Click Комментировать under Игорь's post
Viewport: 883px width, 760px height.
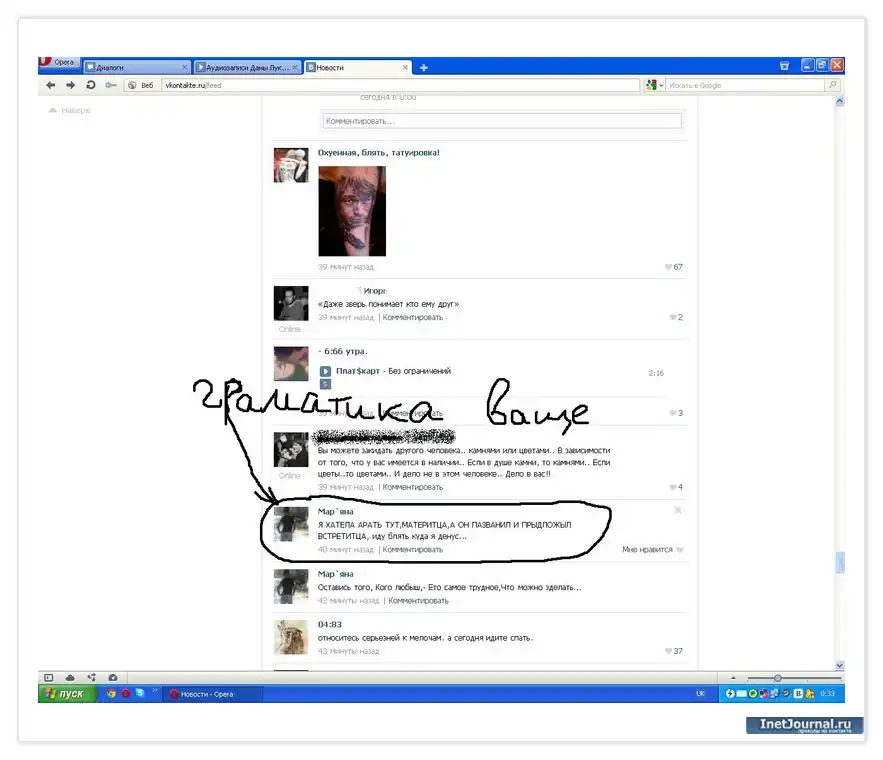[x=412, y=317]
